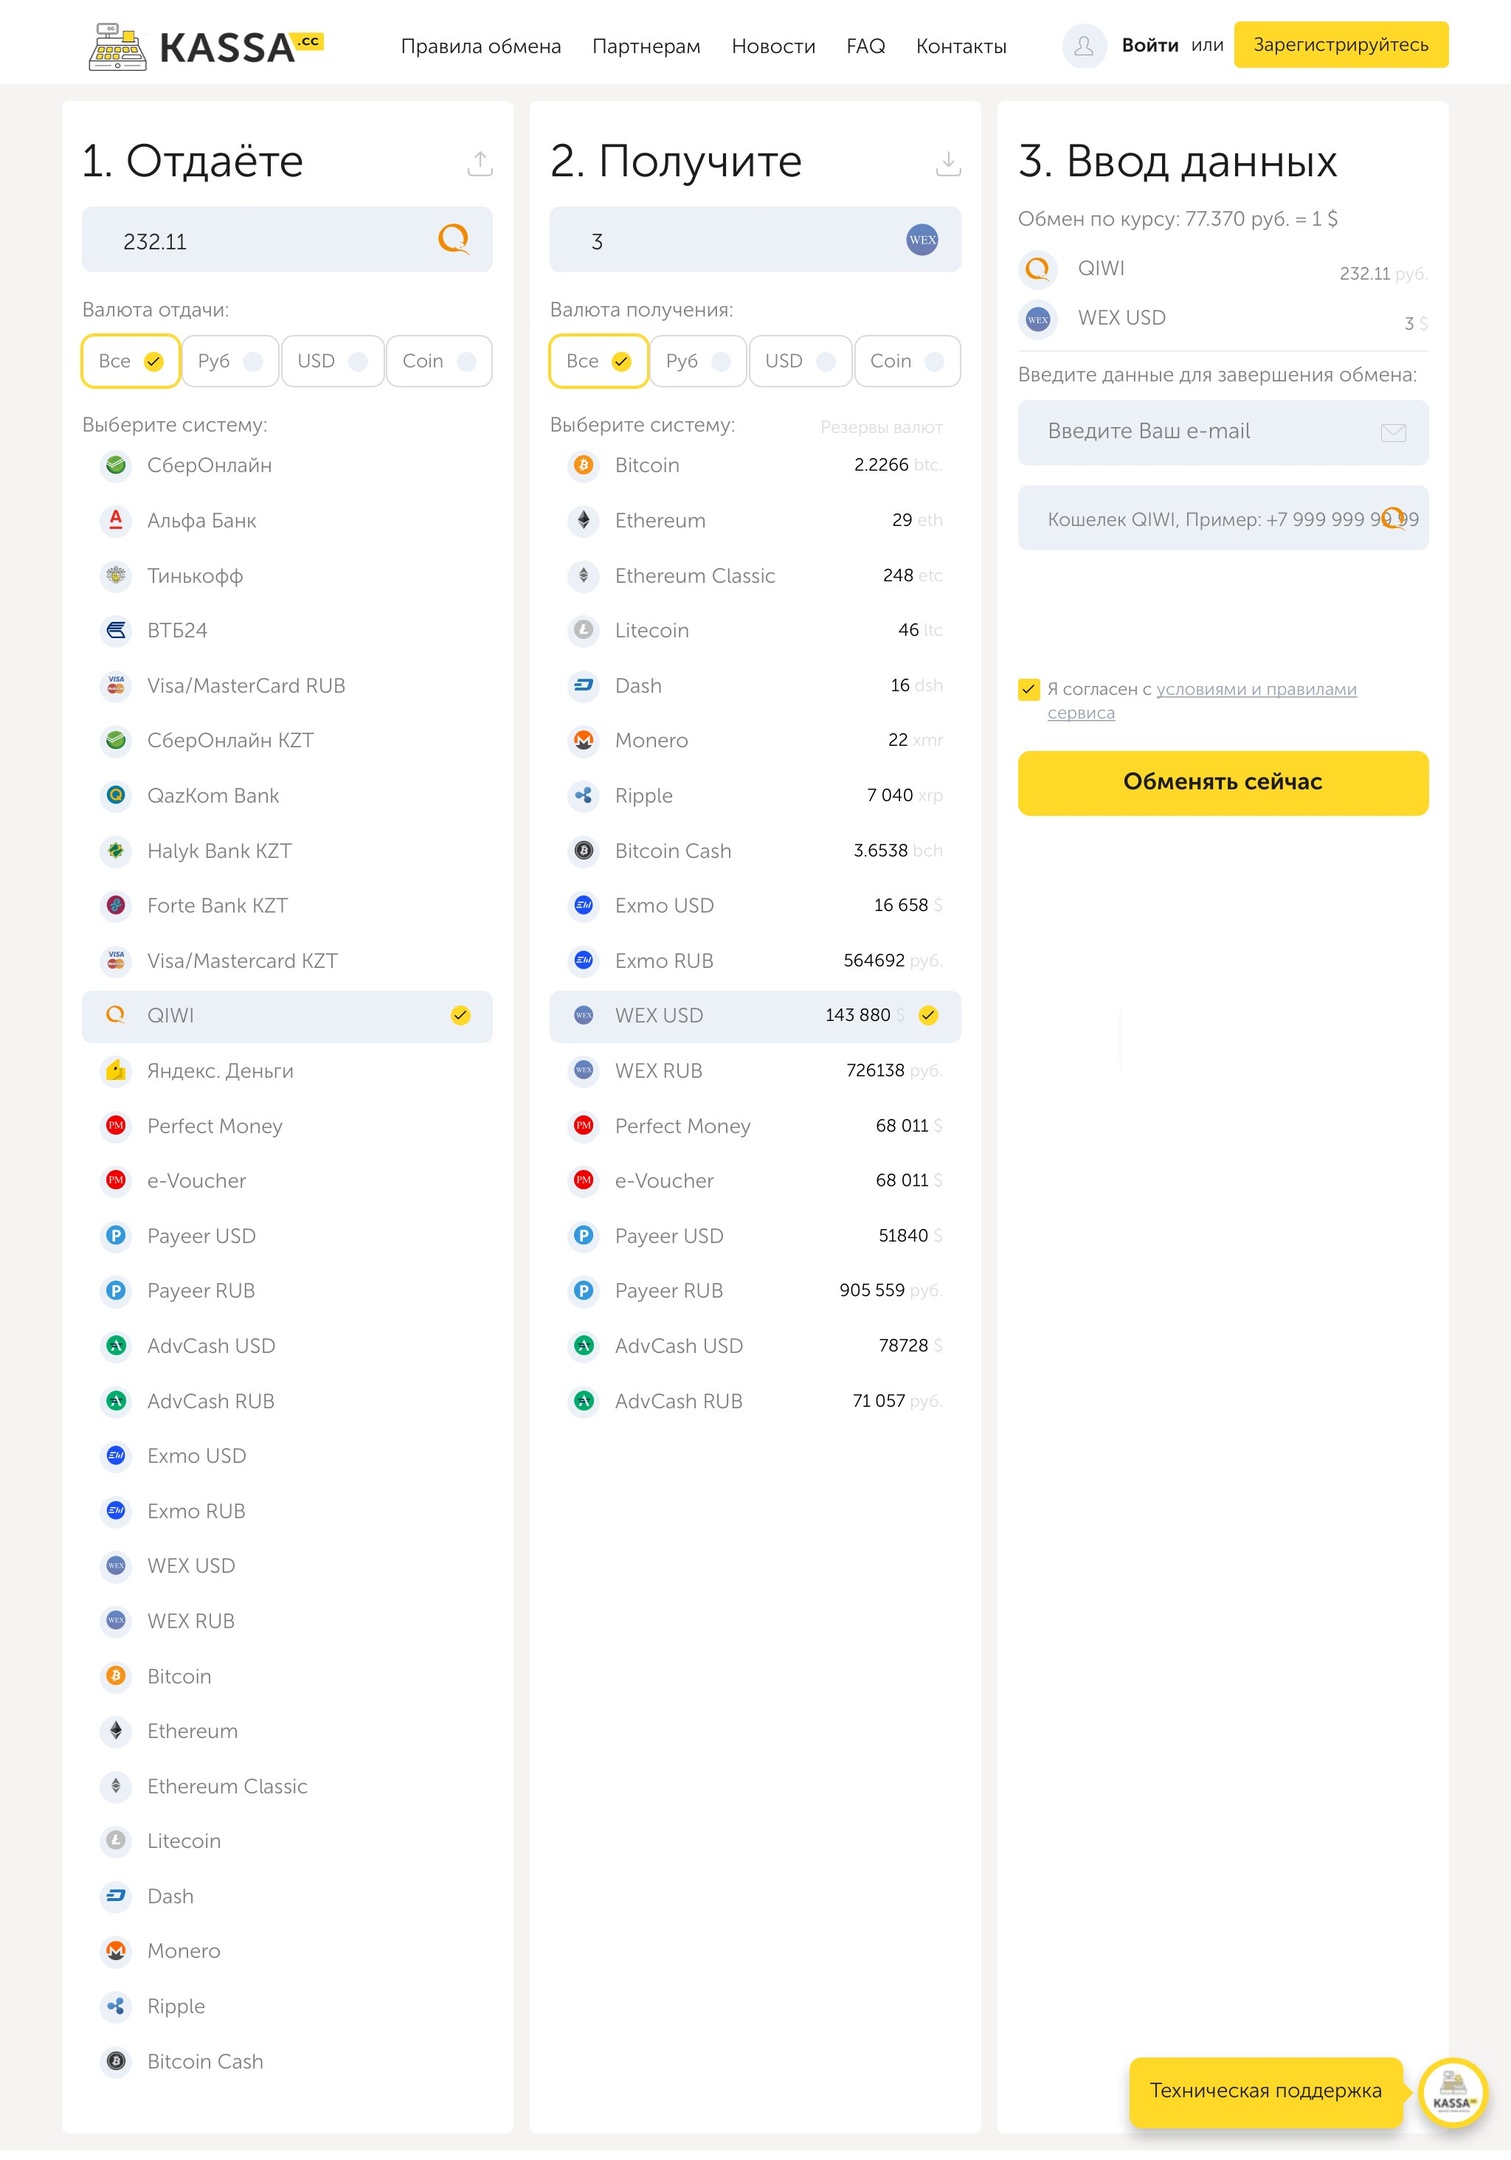Choose WEX RUB in receive list

755,1071
